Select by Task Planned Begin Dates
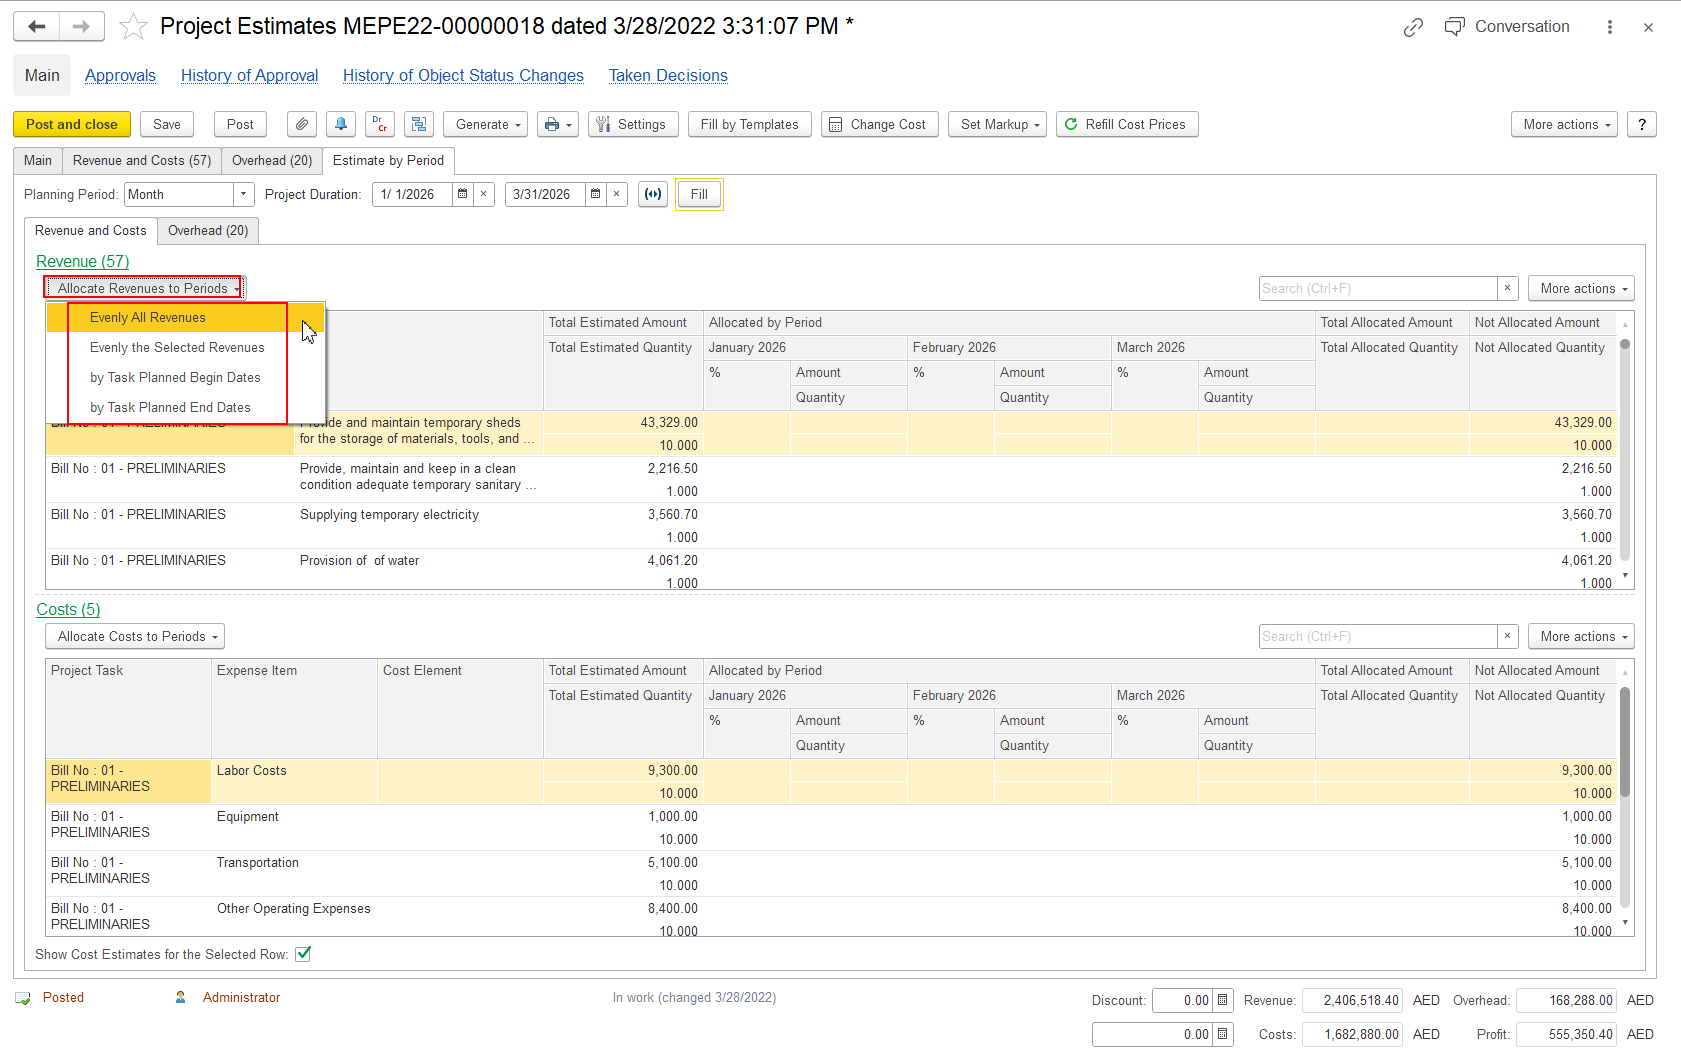Image resolution: width=1681 pixels, height=1061 pixels. (x=185, y=377)
